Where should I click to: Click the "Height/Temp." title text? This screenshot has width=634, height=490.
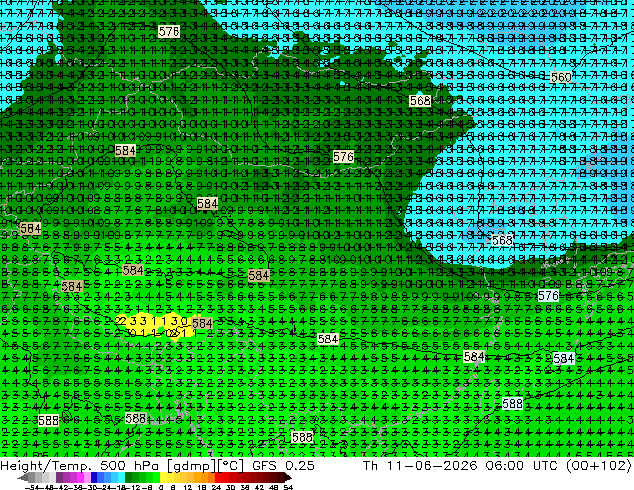pyautogui.click(x=46, y=465)
